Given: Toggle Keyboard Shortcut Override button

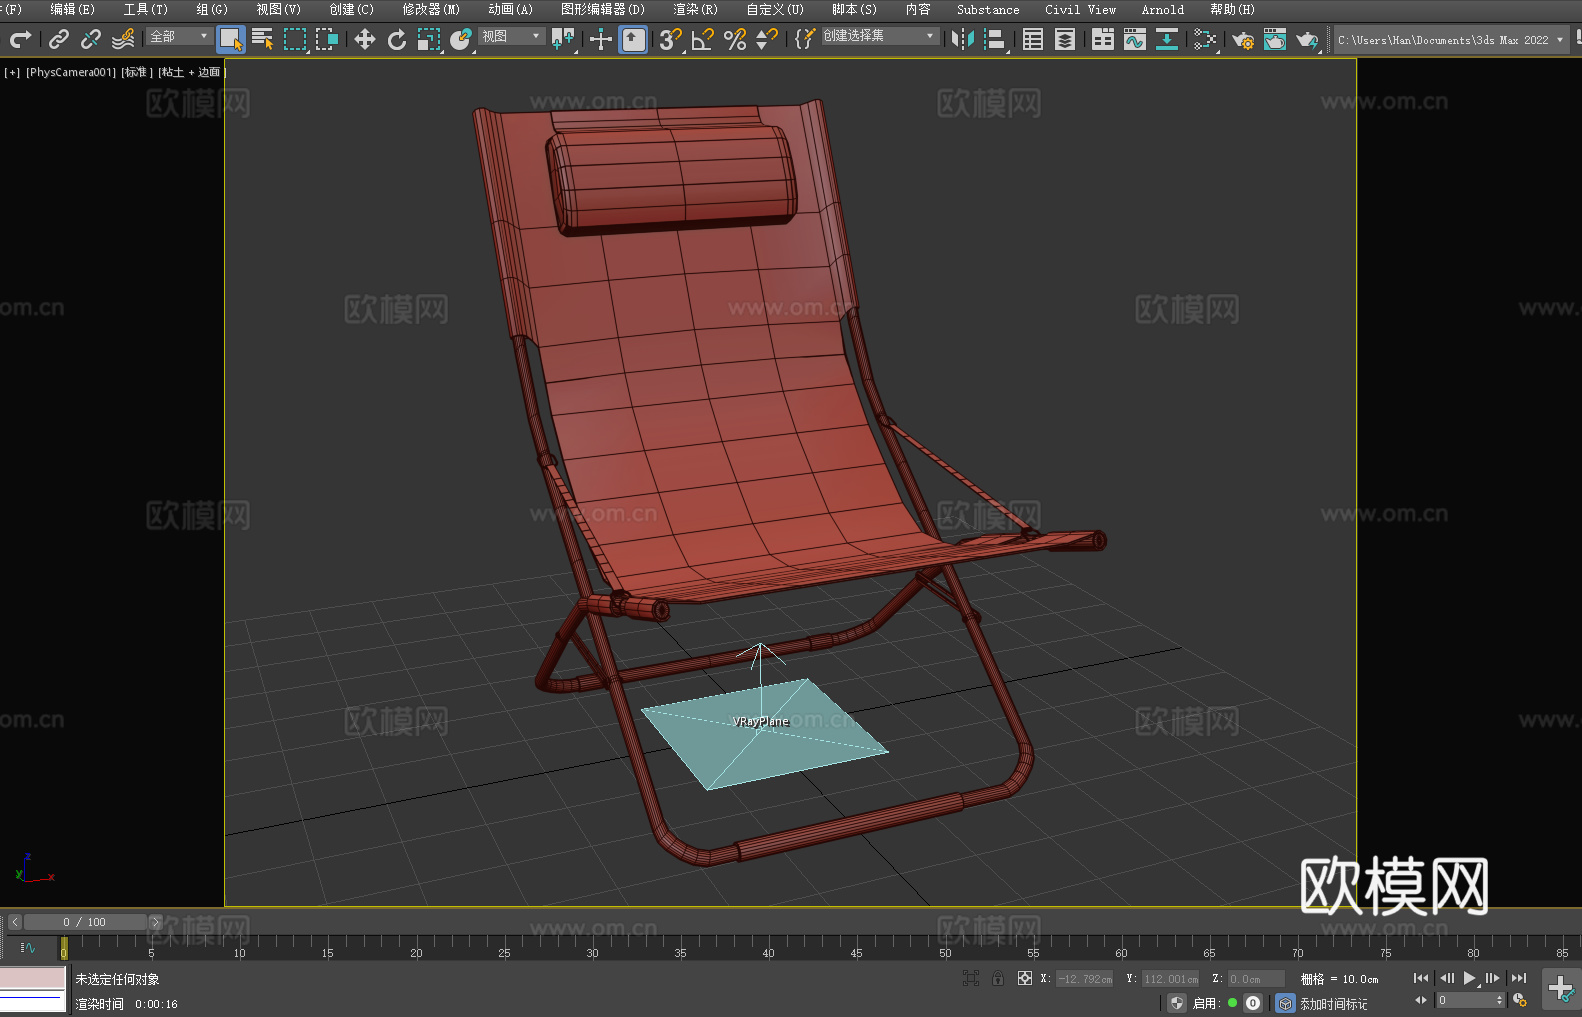Looking at the screenshot, I should pyautogui.click(x=633, y=39).
